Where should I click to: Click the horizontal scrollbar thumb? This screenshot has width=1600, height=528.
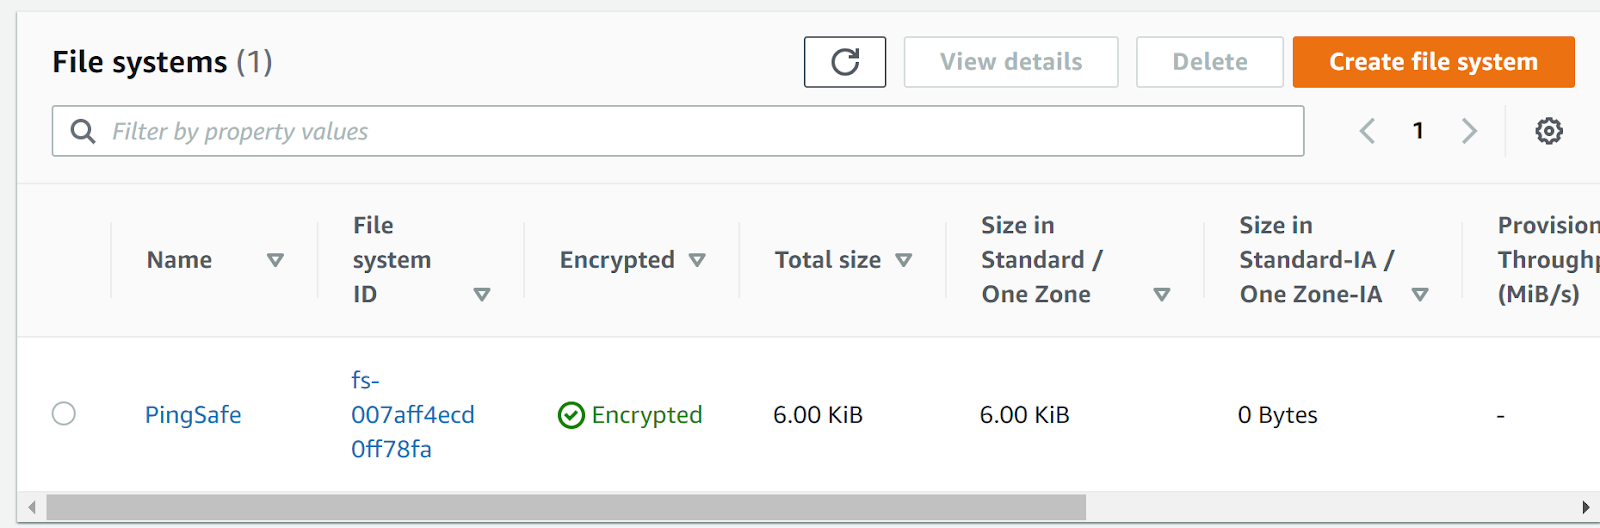click(566, 507)
